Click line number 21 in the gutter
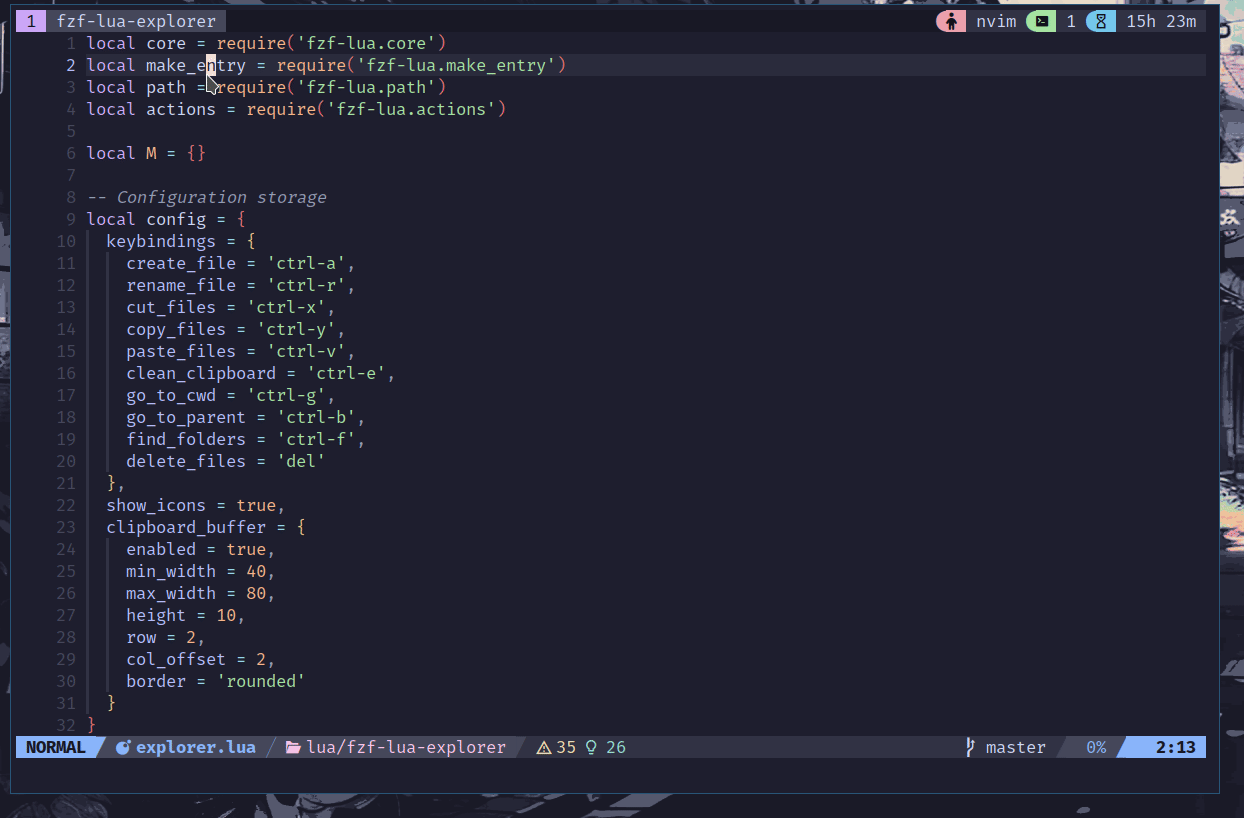Image resolution: width=1244 pixels, height=818 pixels. point(66,483)
